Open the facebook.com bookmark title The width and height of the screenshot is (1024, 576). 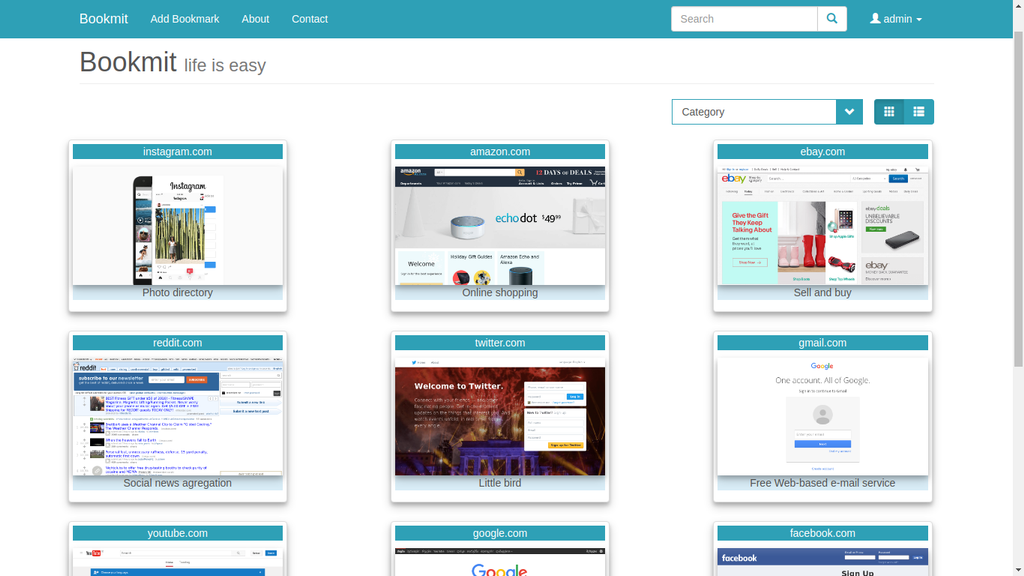pos(822,534)
